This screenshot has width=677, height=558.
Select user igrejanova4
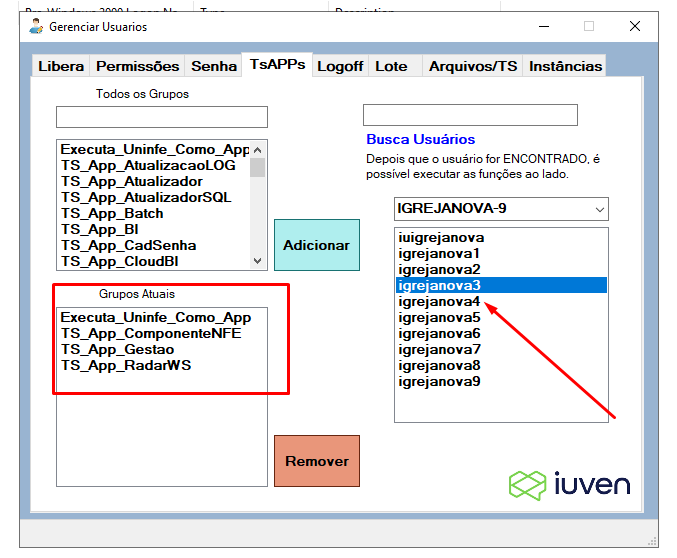click(501, 301)
